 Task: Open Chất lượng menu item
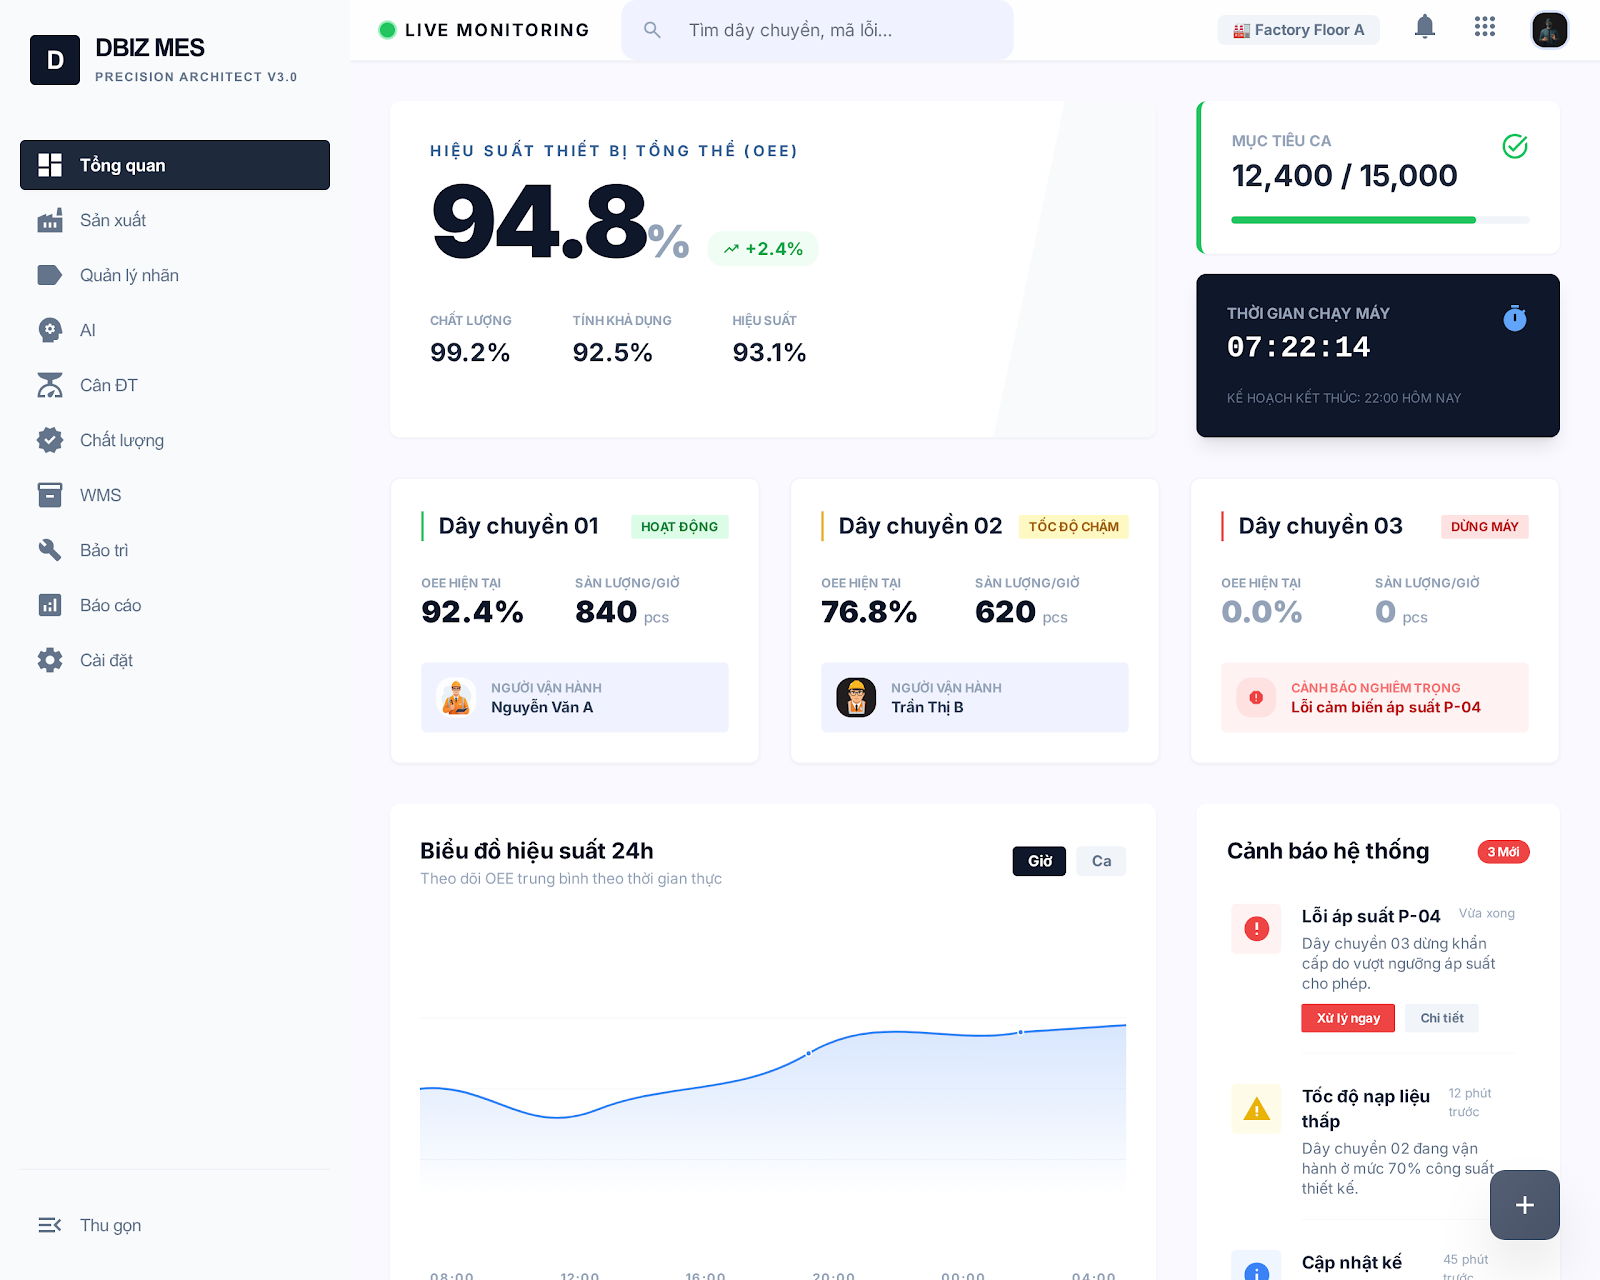175,440
